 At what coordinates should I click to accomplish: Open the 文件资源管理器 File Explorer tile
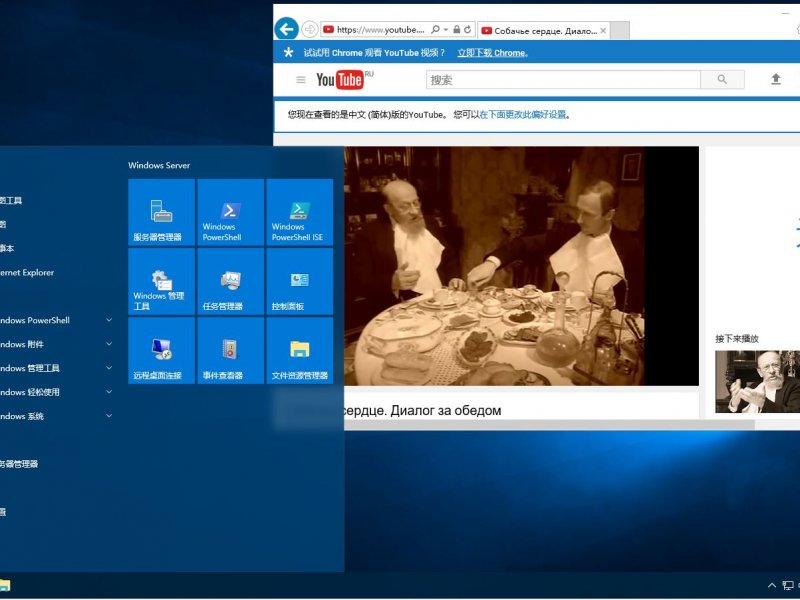[299, 350]
